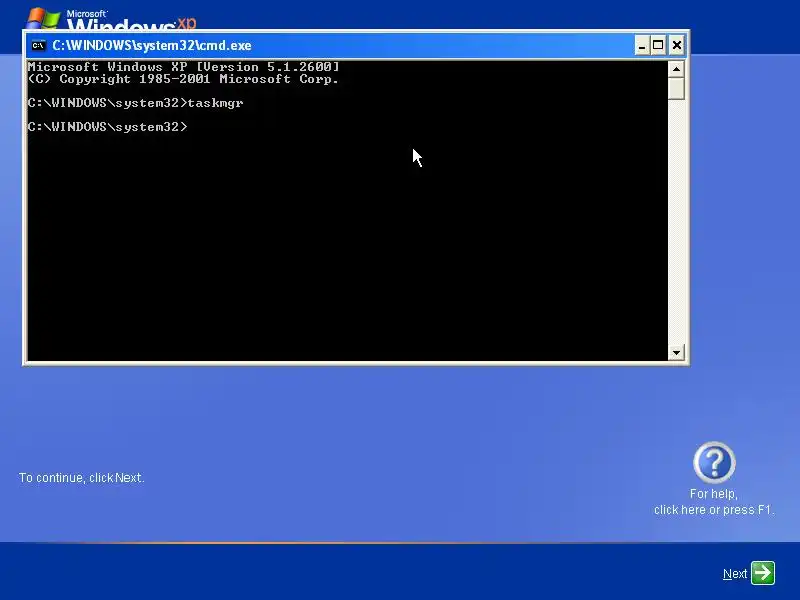Click the scrollbar up arrow in cmd
This screenshot has width=800, height=600.
(676, 69)
